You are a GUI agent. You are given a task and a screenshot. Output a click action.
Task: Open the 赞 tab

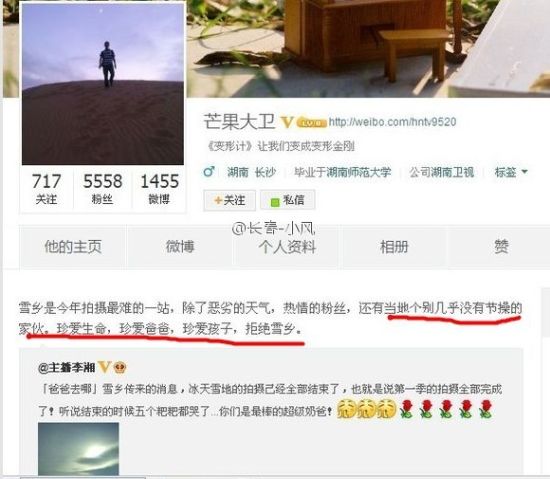tap(501, 247)
